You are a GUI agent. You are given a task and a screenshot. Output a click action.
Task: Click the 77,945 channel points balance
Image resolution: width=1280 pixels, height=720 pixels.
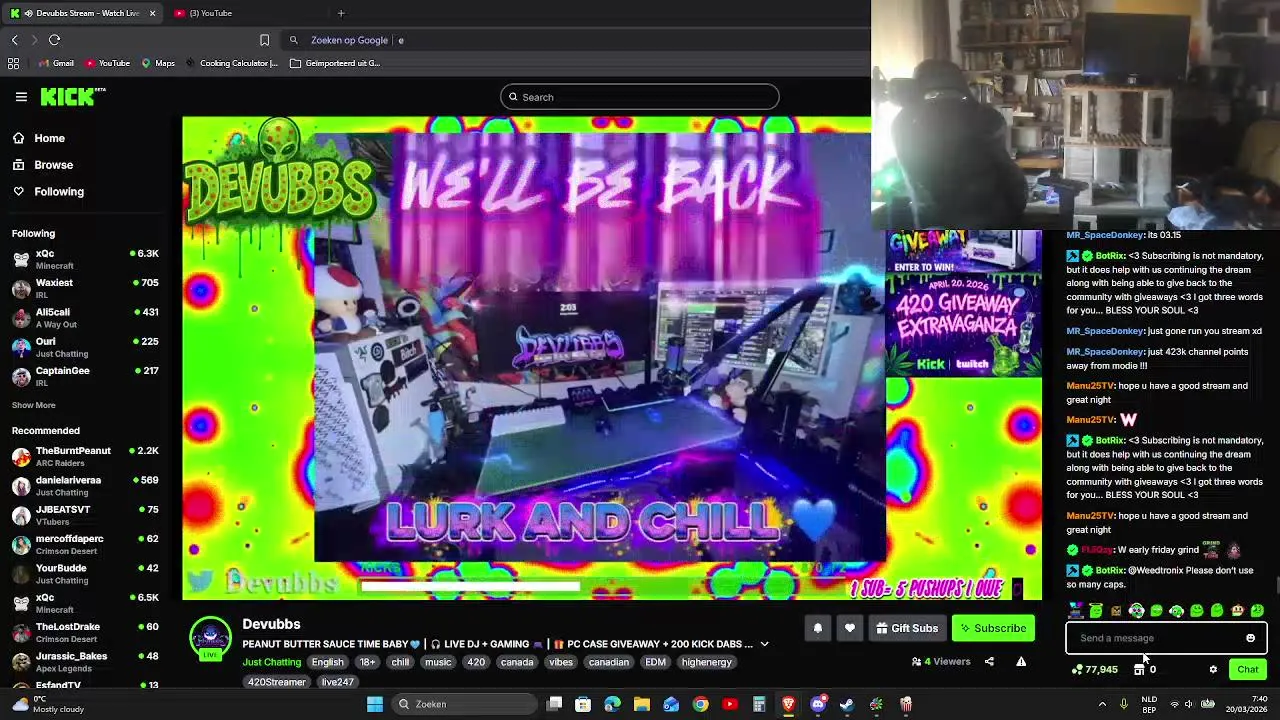tap(1095, 670)
